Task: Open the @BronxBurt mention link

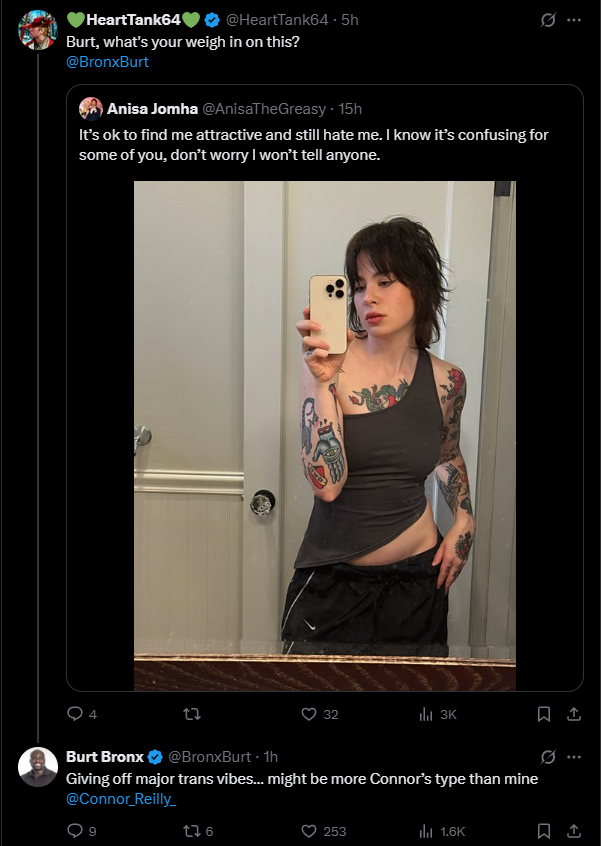Action: pyautogui.click(x=107, y=62)
